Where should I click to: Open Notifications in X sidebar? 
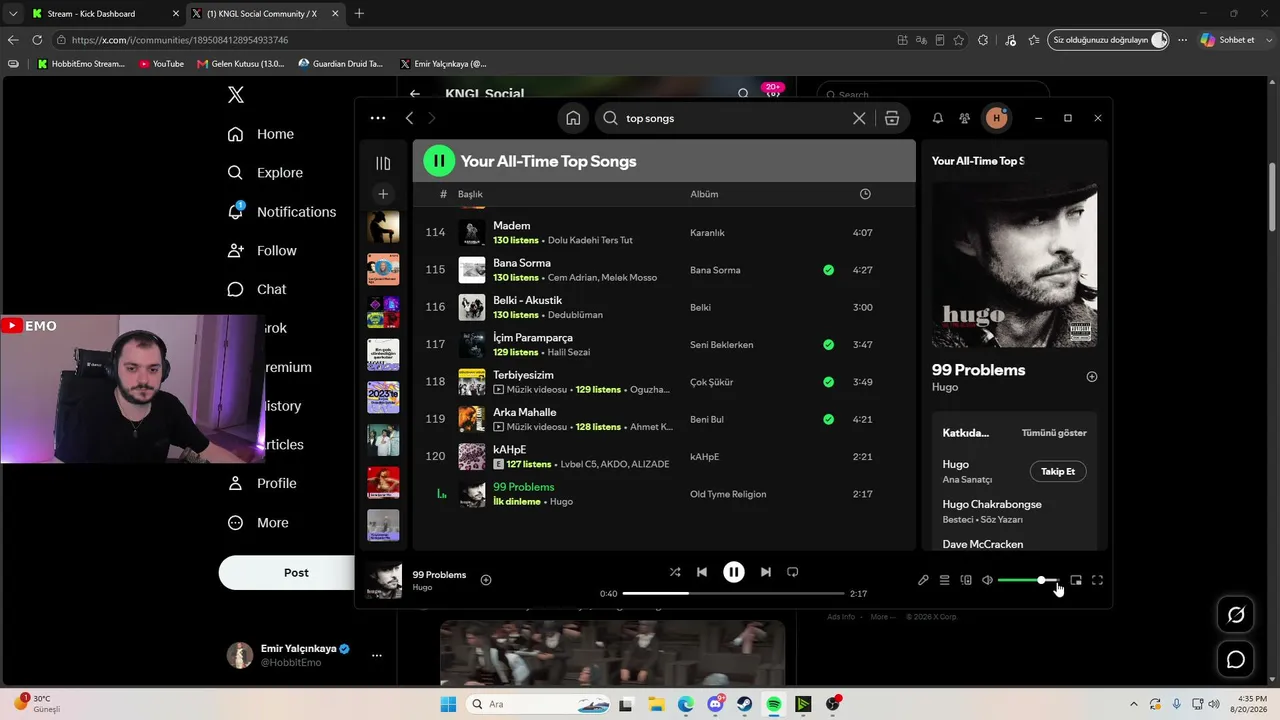tap(281, 212)
